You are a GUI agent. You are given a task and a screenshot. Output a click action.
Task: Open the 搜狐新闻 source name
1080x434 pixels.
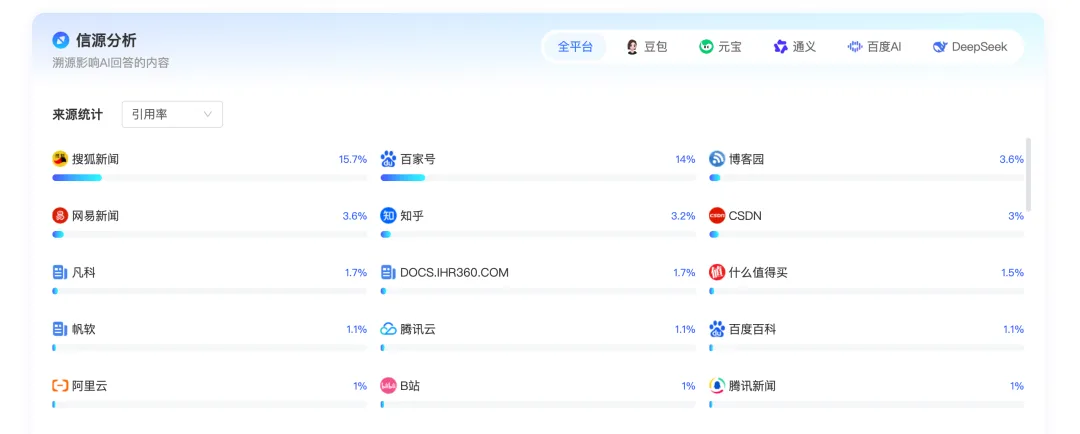pos(96,159)
